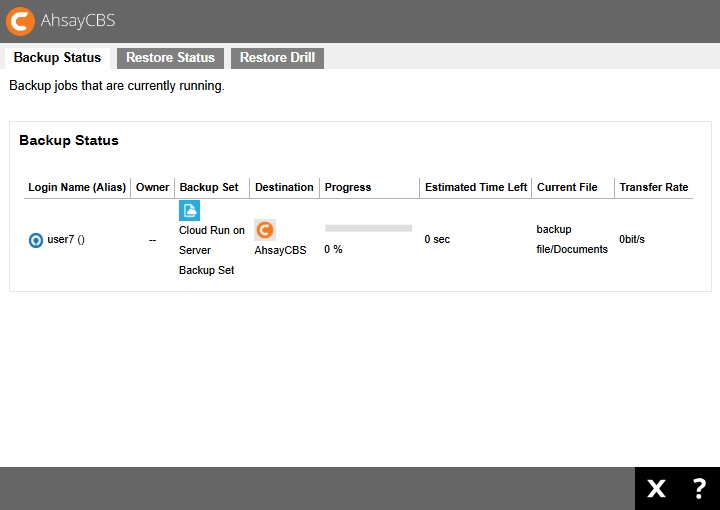The image size is (720, 510).
Task: Click the user7 account icon
Action: tap(36, 240)
